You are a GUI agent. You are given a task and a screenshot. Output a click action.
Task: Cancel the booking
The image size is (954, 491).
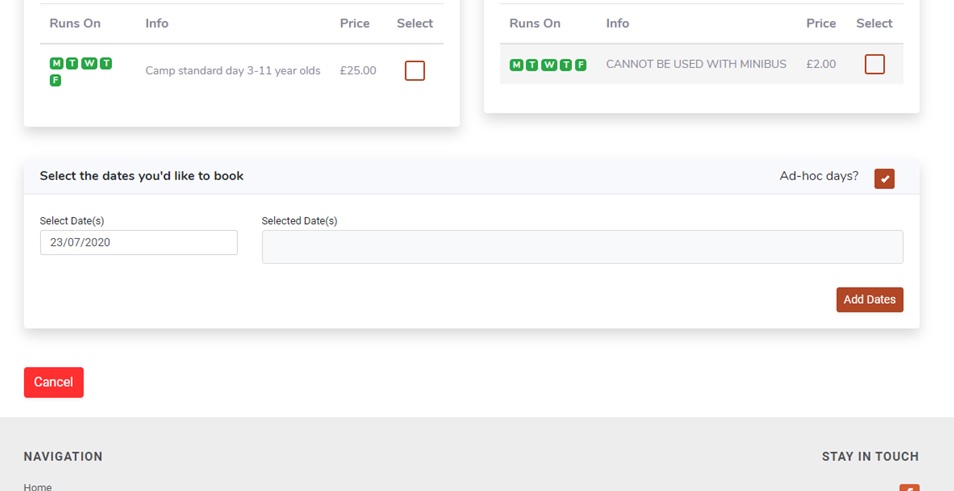(54, 382)
